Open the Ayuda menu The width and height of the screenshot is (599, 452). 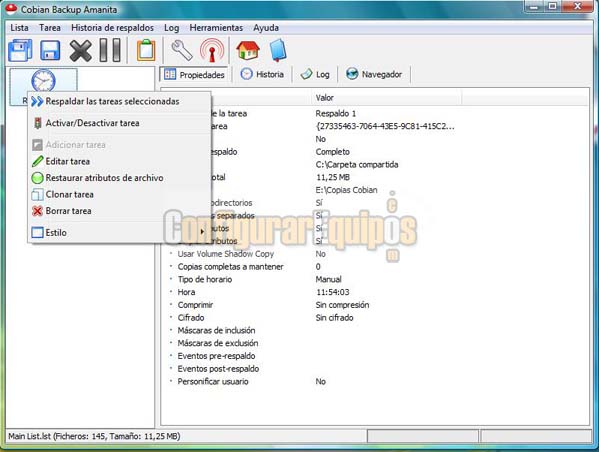click(266, 28)
